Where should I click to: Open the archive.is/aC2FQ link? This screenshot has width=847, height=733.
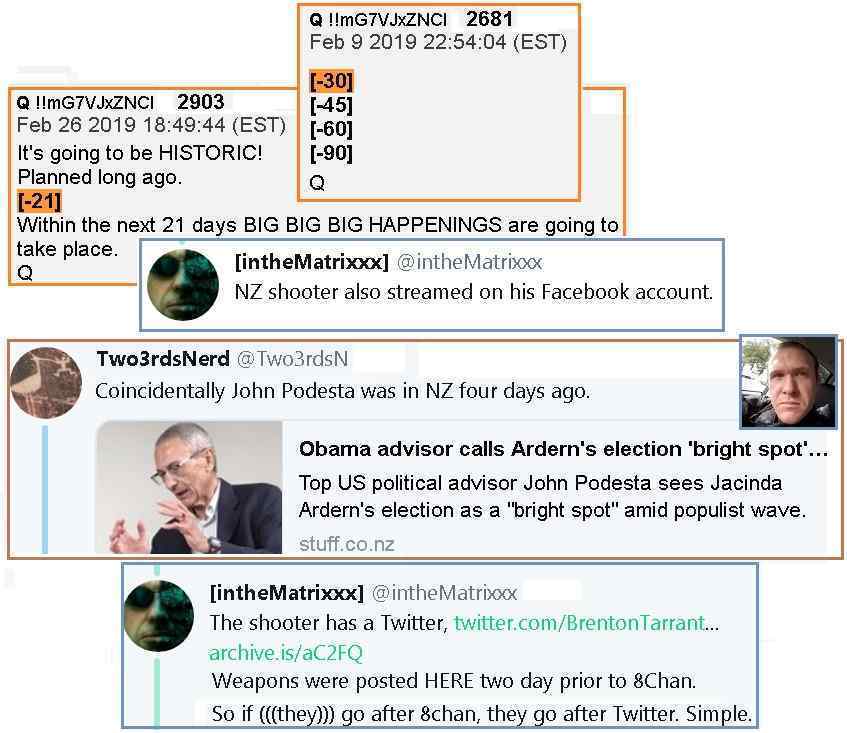tap(285, 653)
